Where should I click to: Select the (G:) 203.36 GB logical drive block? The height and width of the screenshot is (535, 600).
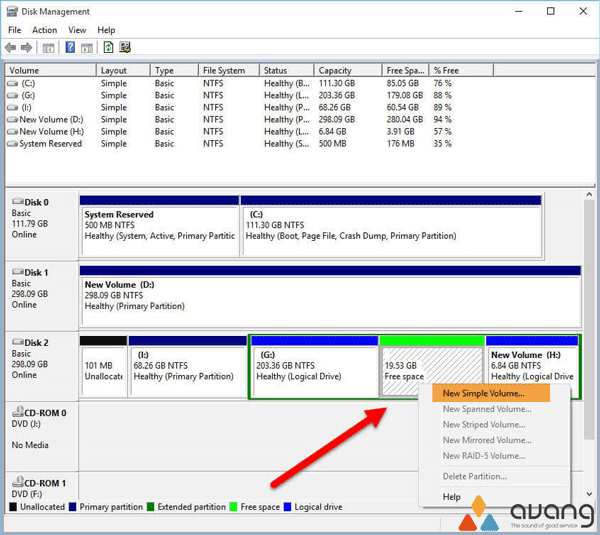(313, 370)
